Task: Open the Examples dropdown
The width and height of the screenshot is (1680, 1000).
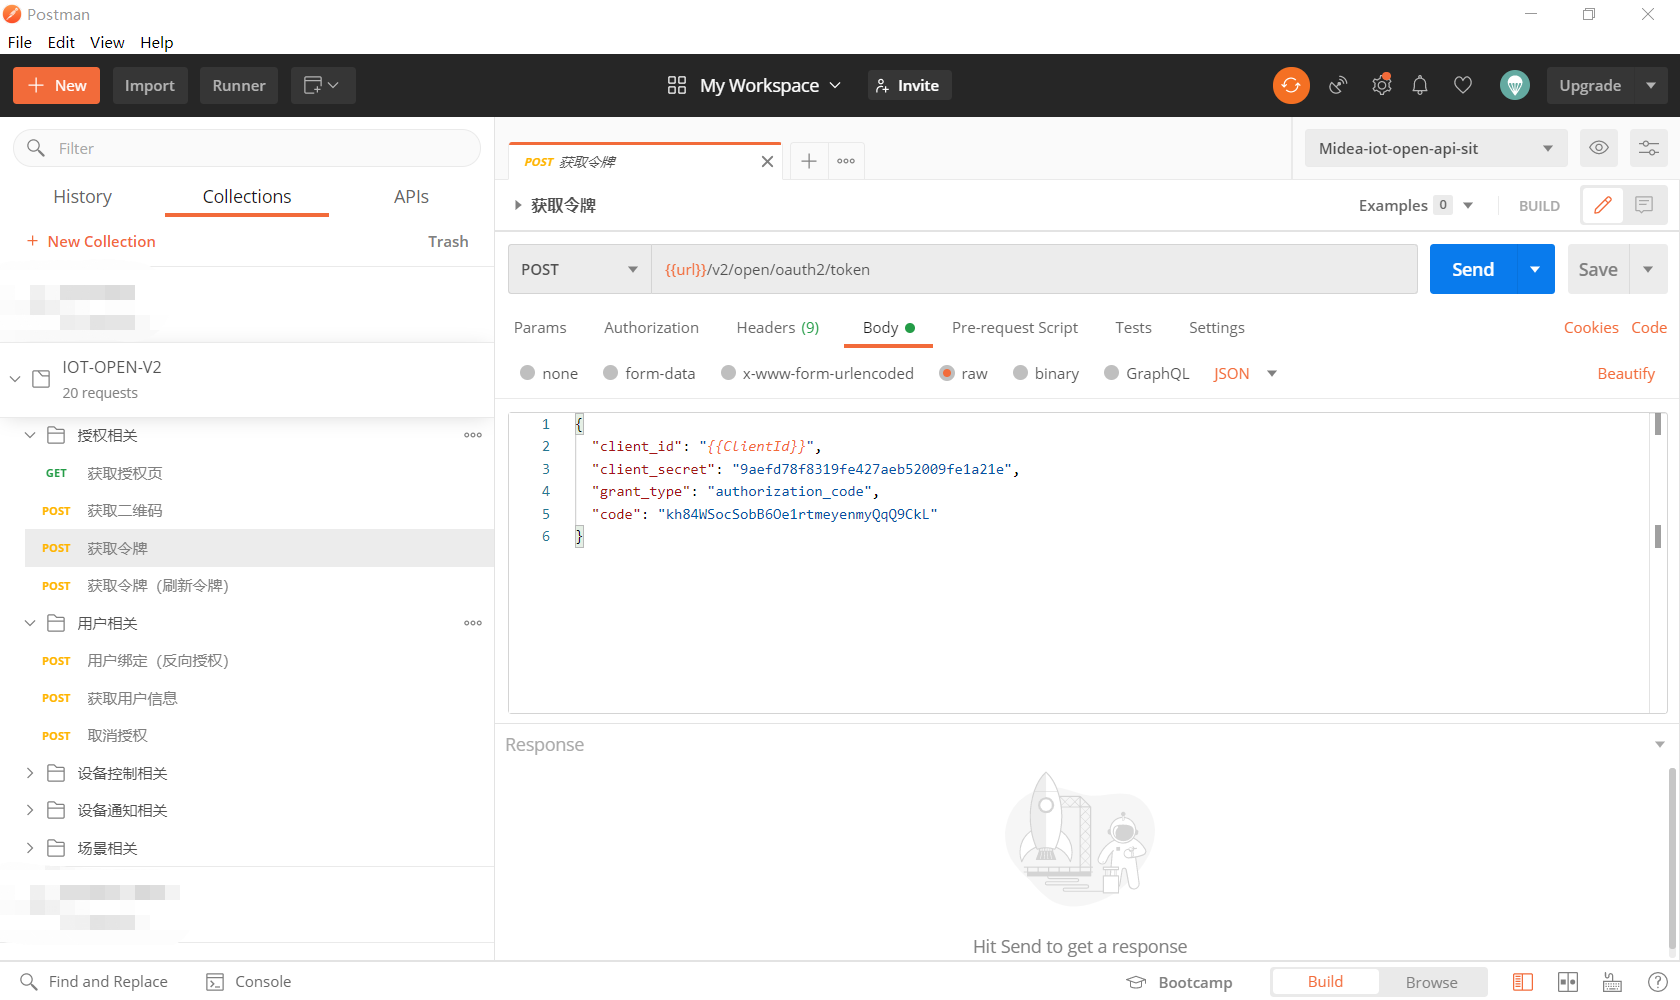Action: coord(1416,205)
